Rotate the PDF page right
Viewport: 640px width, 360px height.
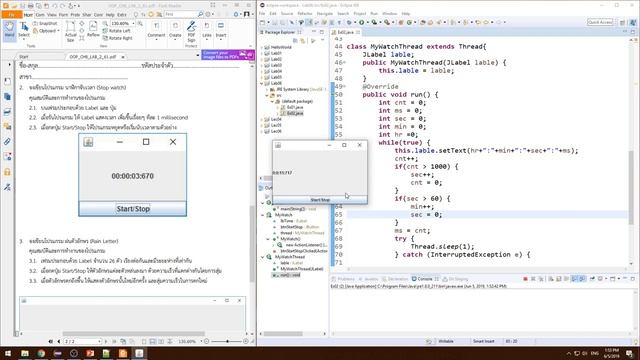[x=118, y=38]
